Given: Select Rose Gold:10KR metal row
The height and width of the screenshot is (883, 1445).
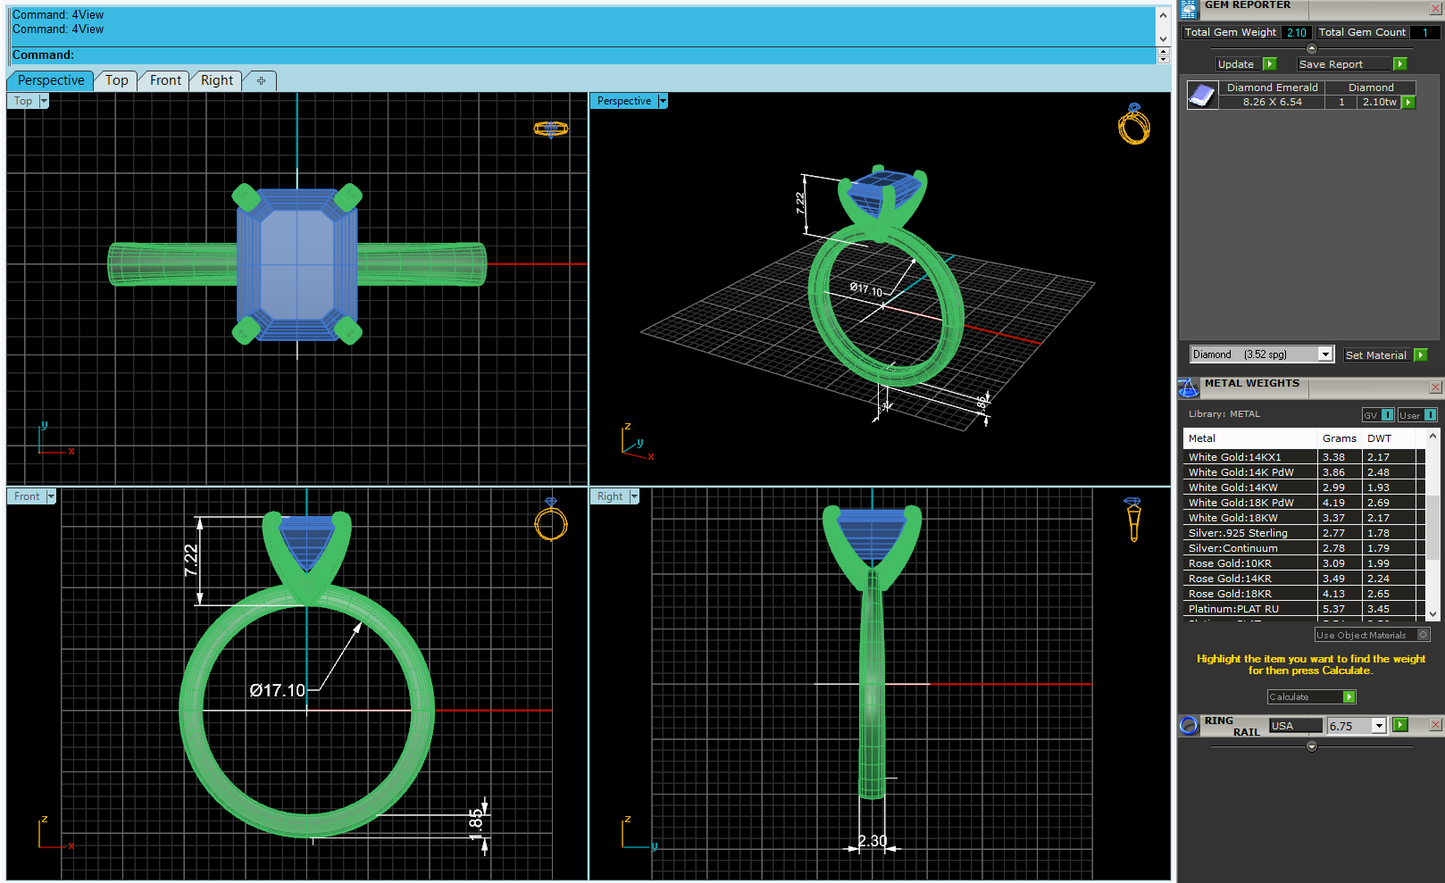Looking at the screenshot, I should click(x=1304, y=563).
